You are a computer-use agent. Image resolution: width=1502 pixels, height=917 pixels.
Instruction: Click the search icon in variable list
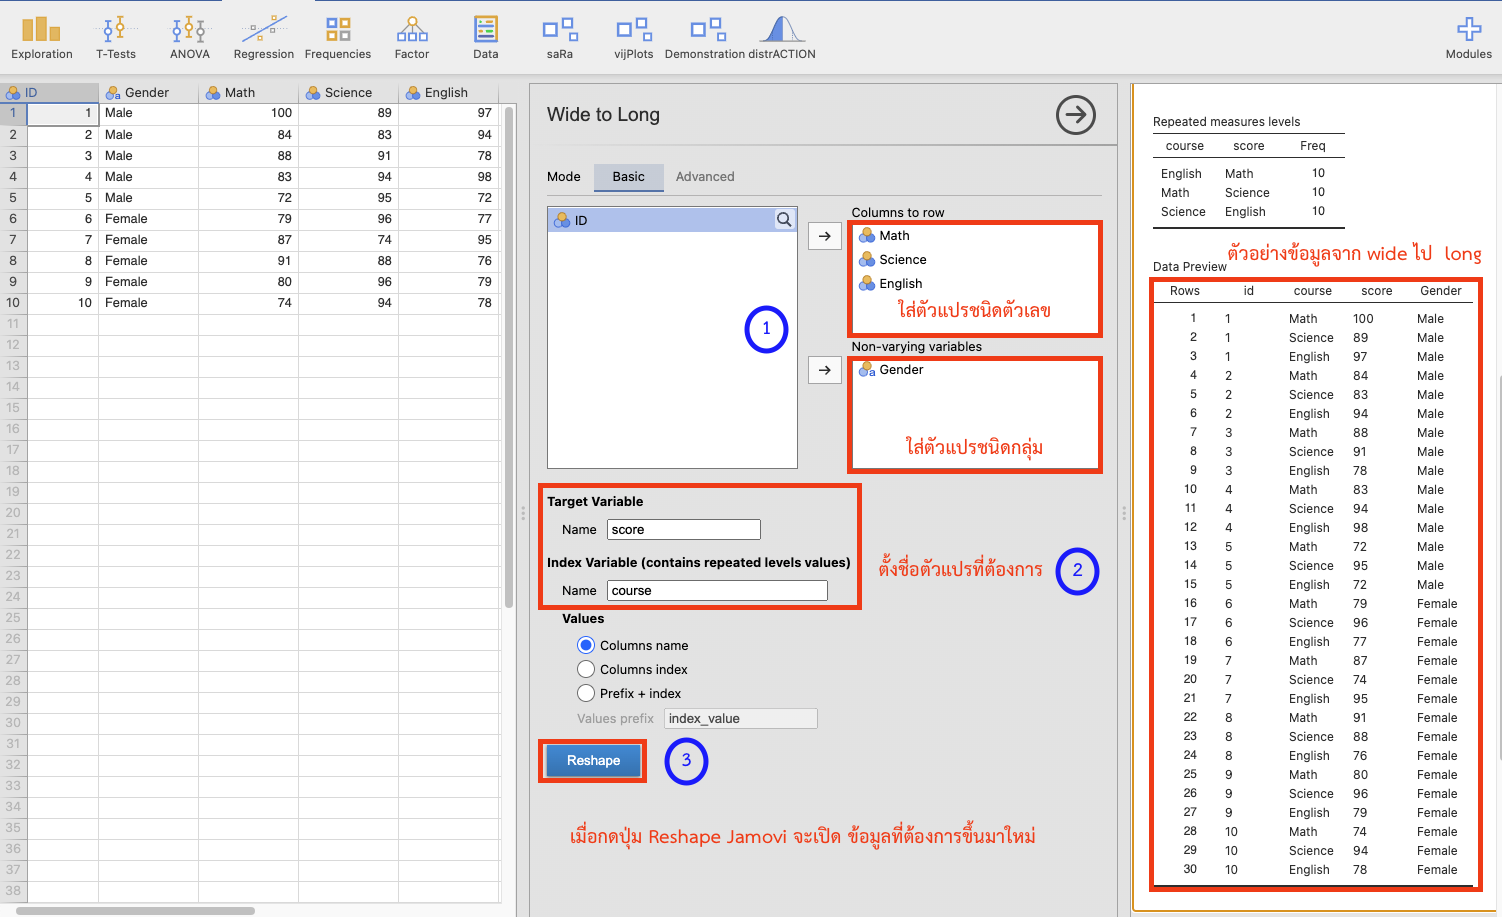[x=784, y=220]
